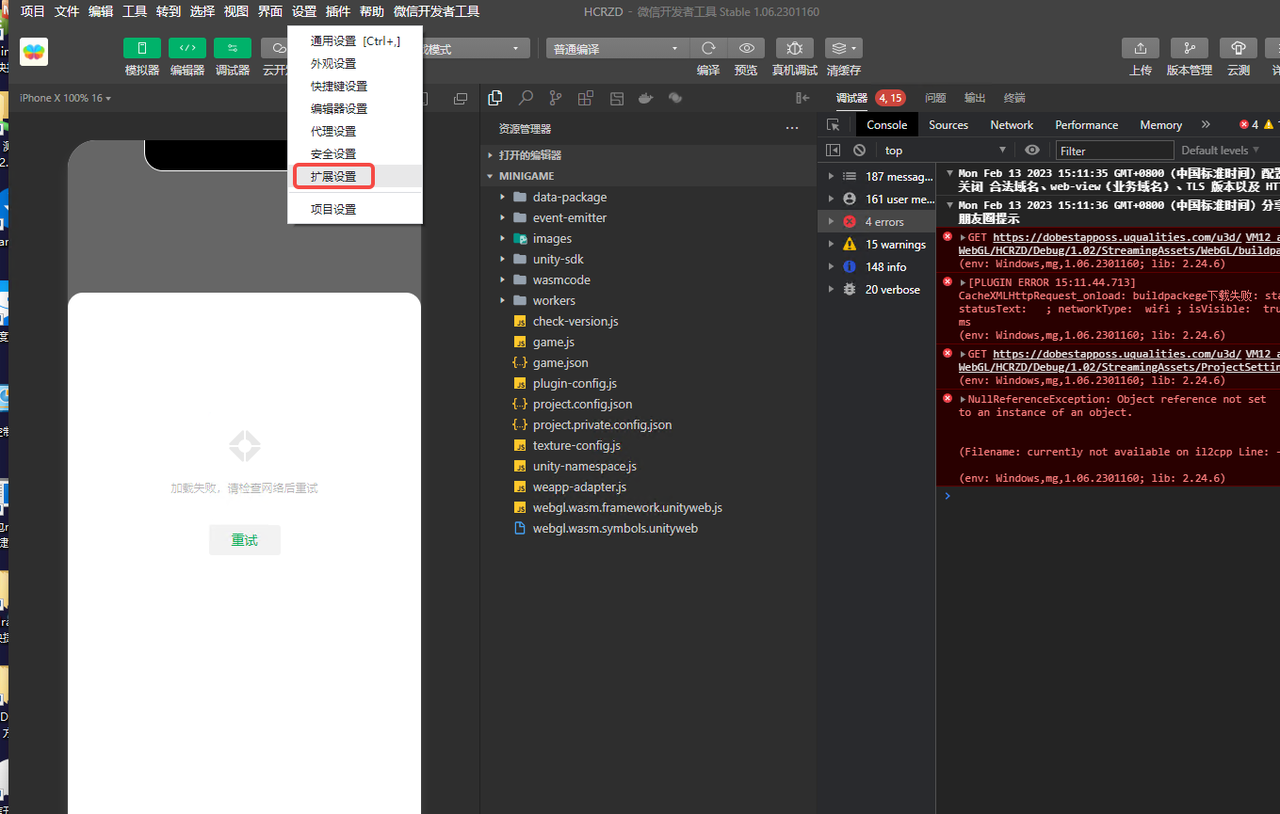
Task: Select 代理设置 menu entry
Action: coord(355,132)
